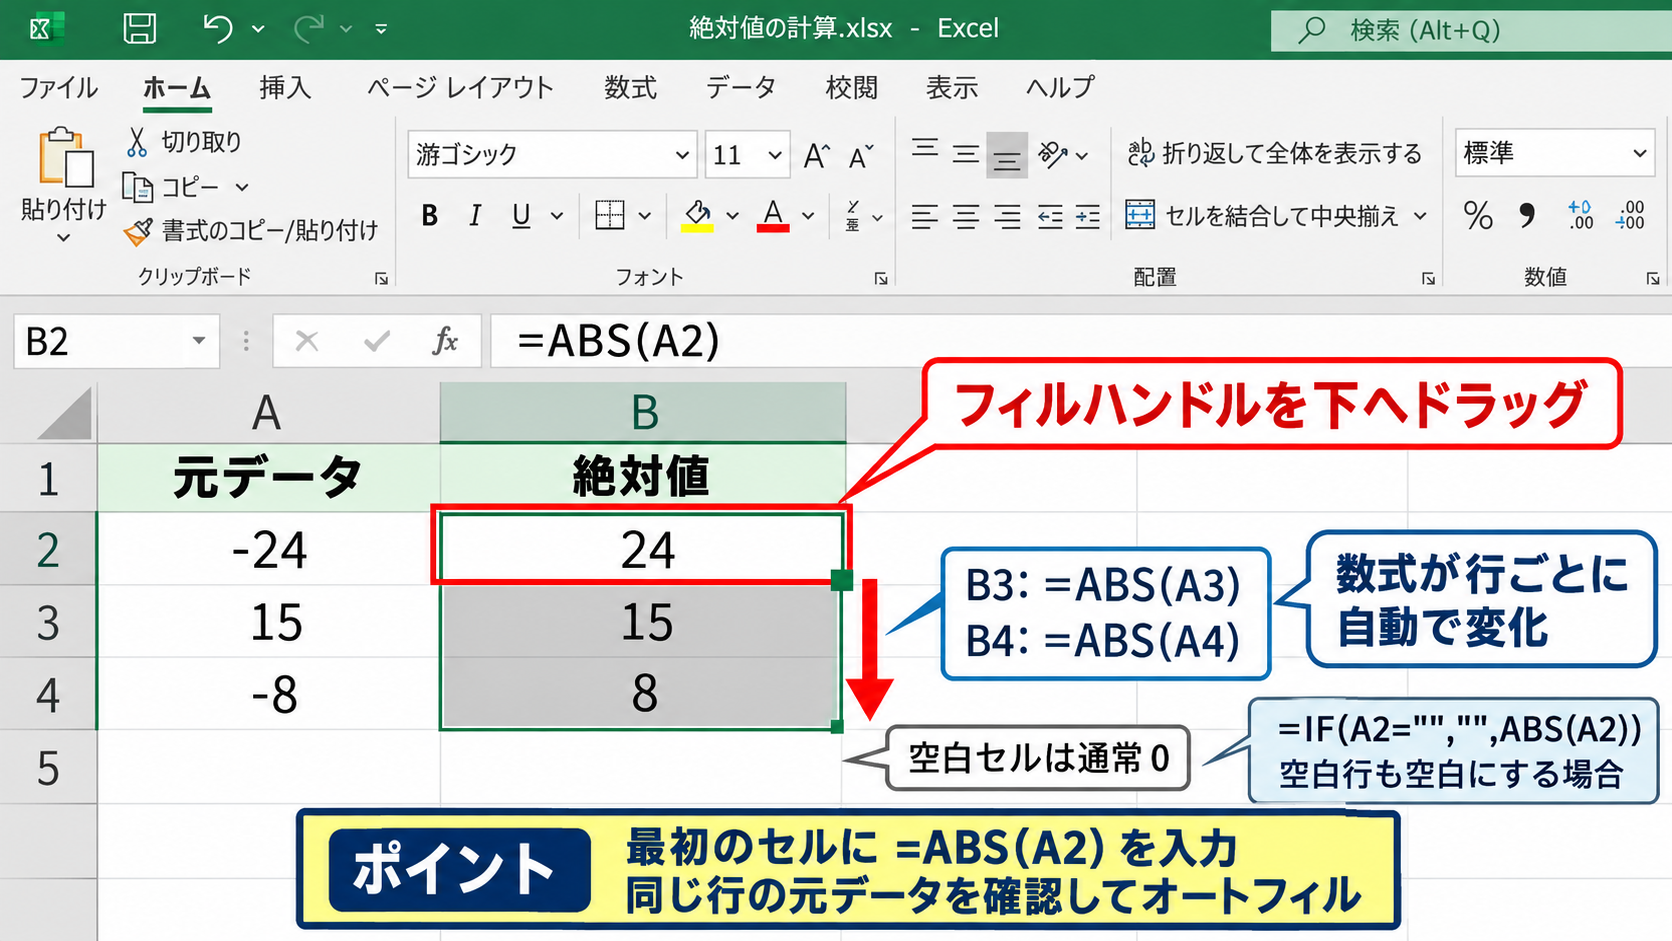The width and height of the screenshot is (1672, 941).
Task: Click the formula bar with =ABS(A2)
Action: coord(1081,341)
